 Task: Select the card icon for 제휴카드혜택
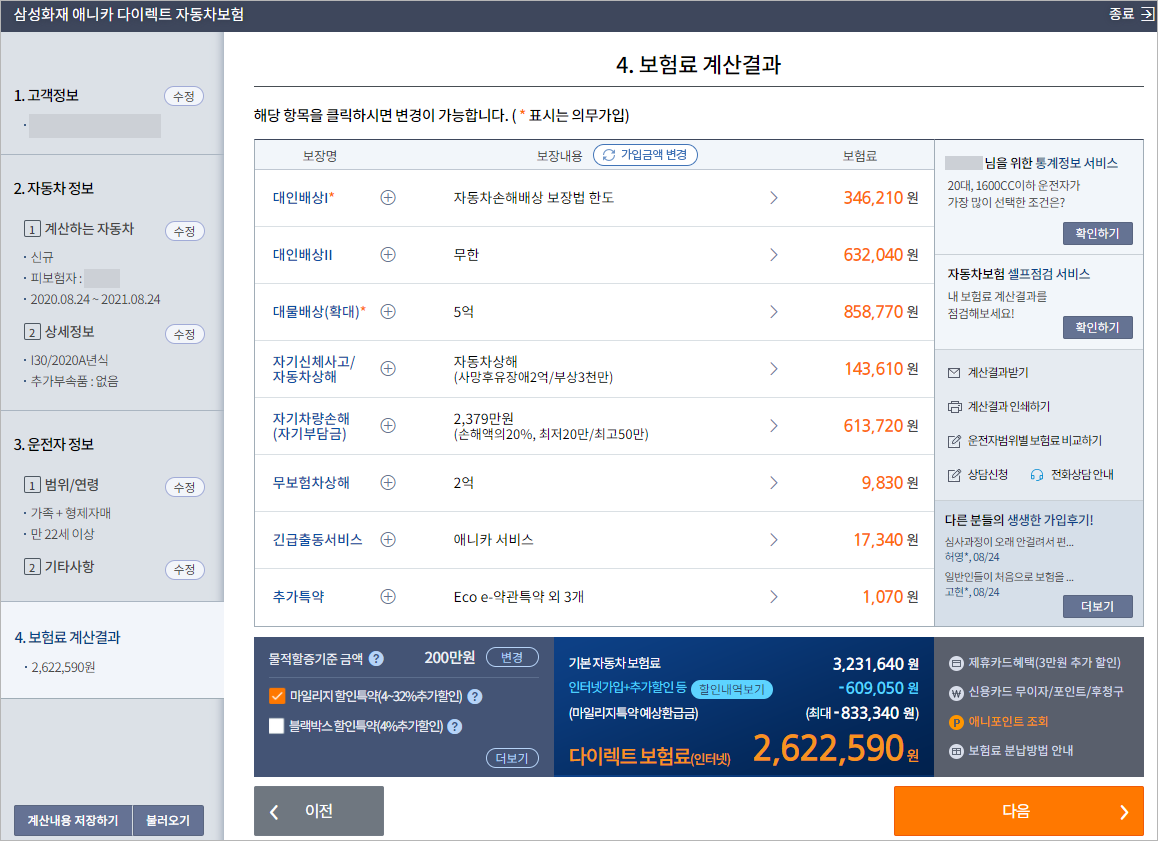coord(956,663)
